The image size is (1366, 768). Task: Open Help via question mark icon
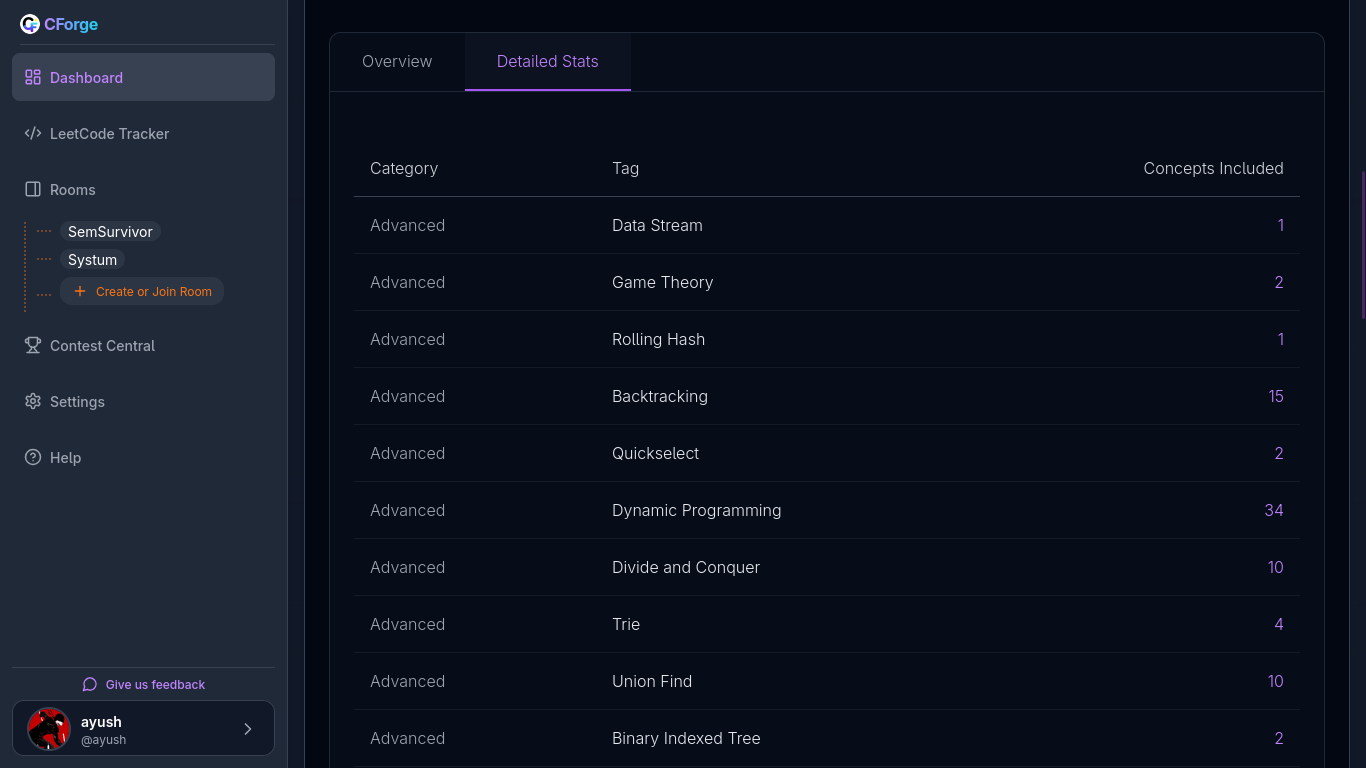(x=31, y=457)
